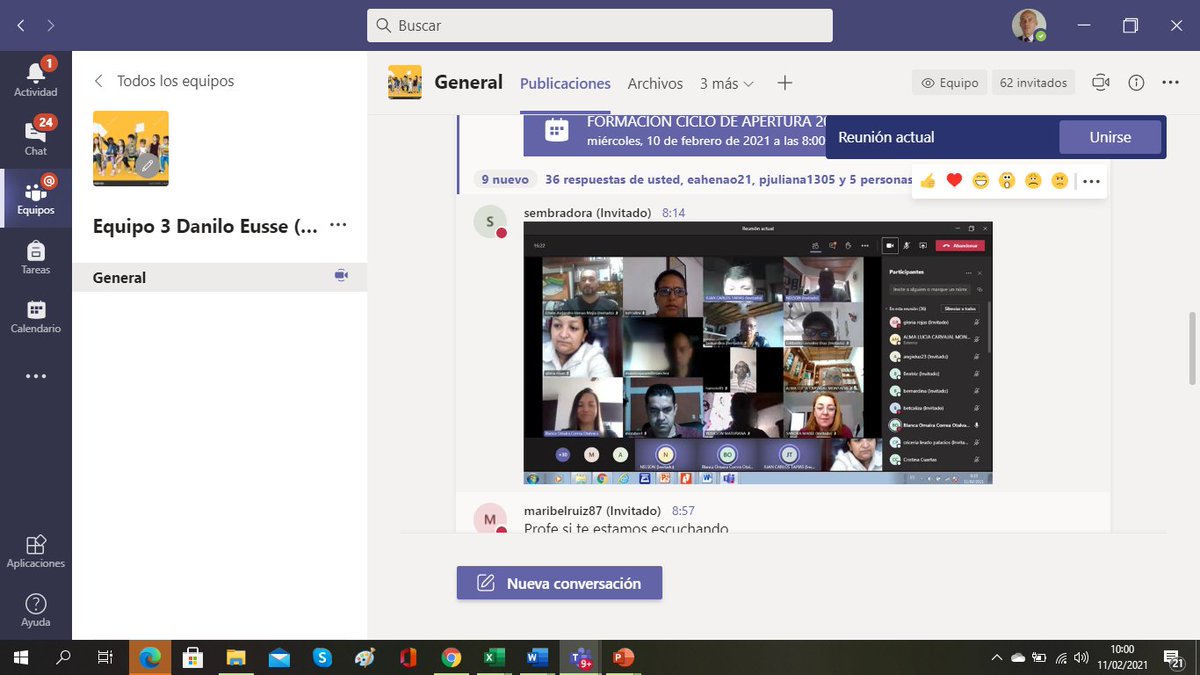The image size is (1200, 675).
Task: Click the Equipo visibility button
Action: (x=950, y=83)
